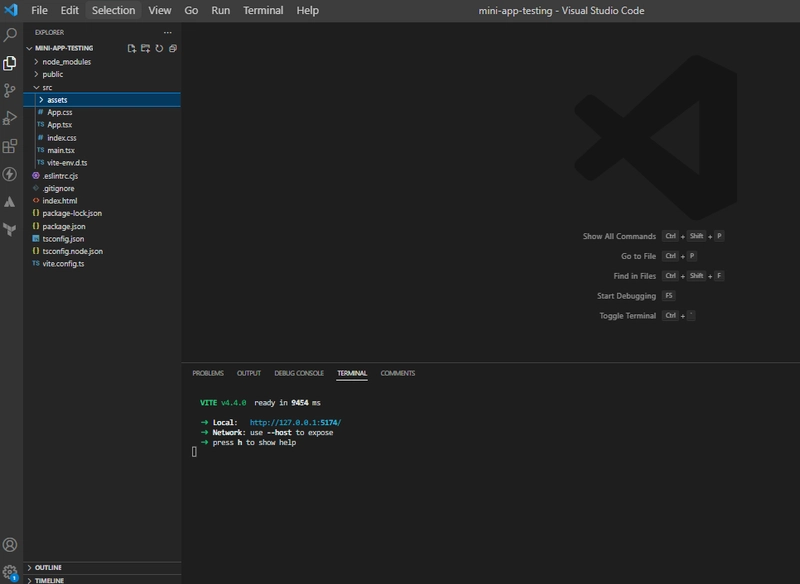The height and width of the screenshot is (584, 800).
Task: Open App.css file
Action: click(102, 112)
